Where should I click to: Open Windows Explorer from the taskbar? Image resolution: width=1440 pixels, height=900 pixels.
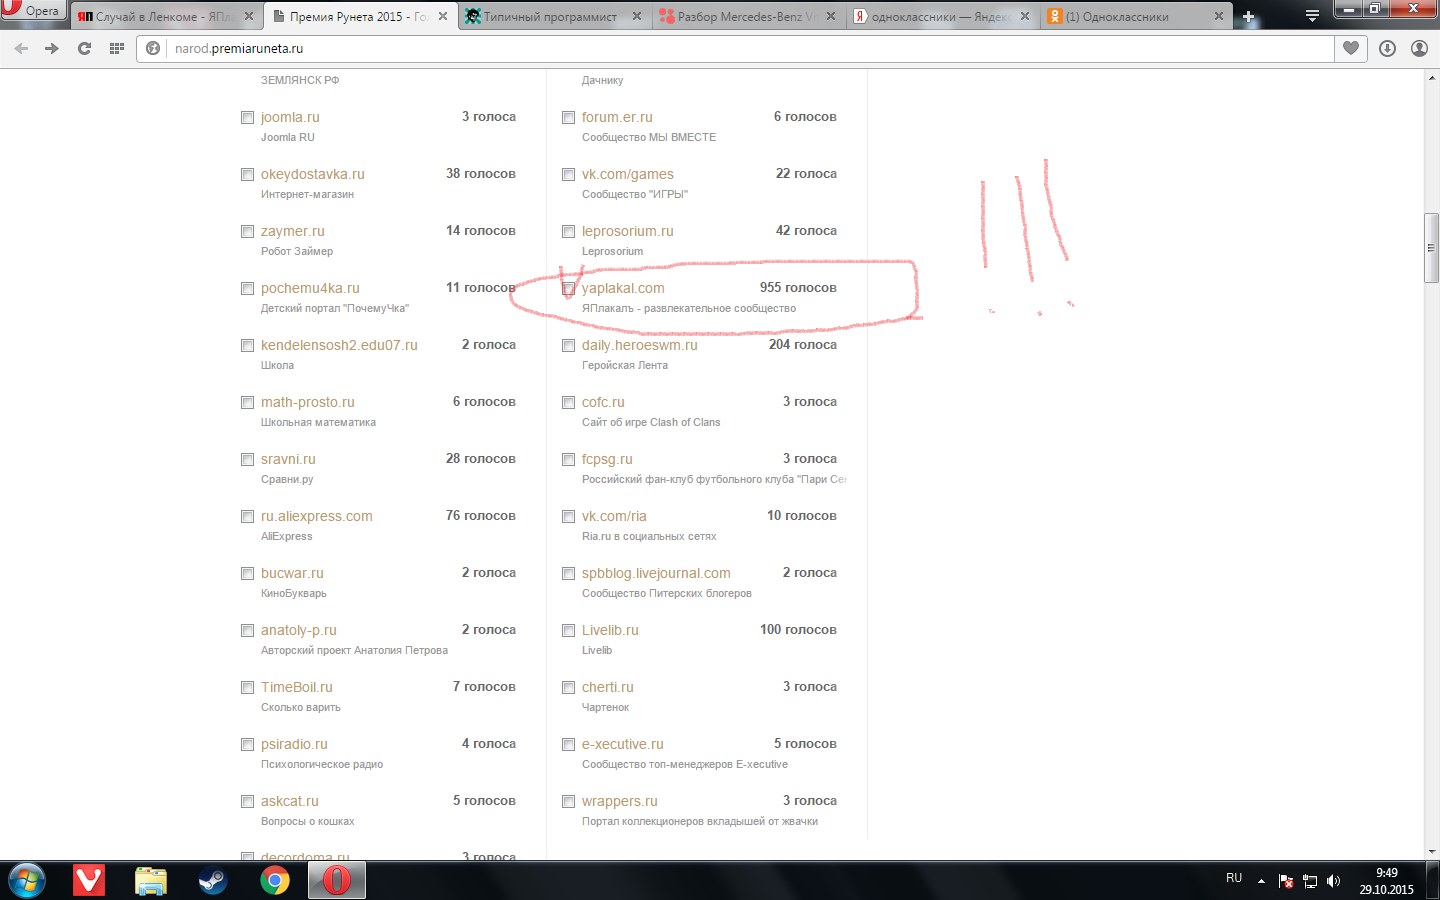coord(151,880)
